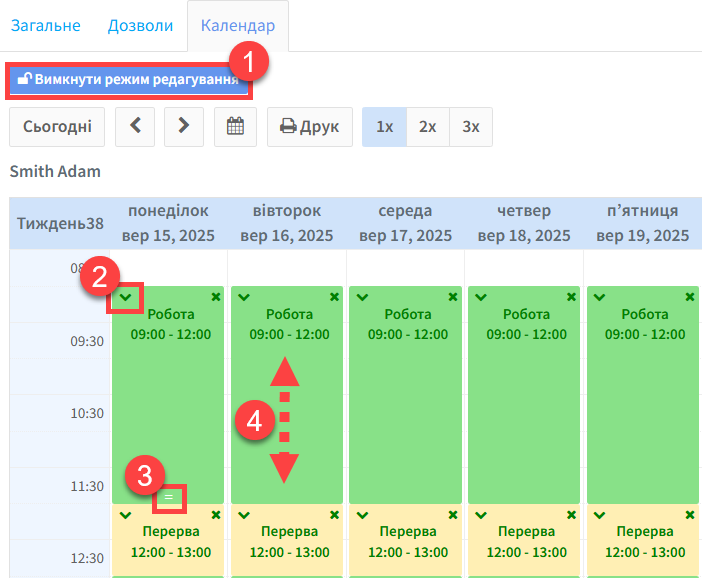Turn off editing mode with the lock button
702x578 pixels.
click(x=128, y=80)
